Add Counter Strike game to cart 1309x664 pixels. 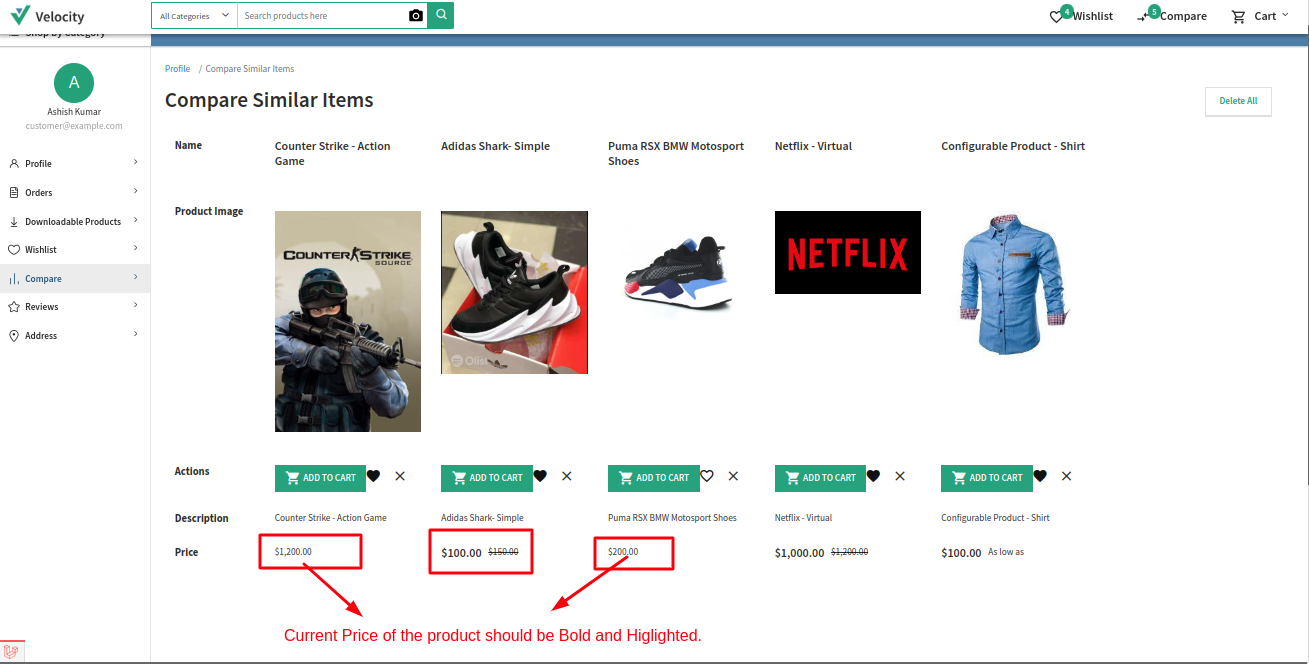coord(320,478)
